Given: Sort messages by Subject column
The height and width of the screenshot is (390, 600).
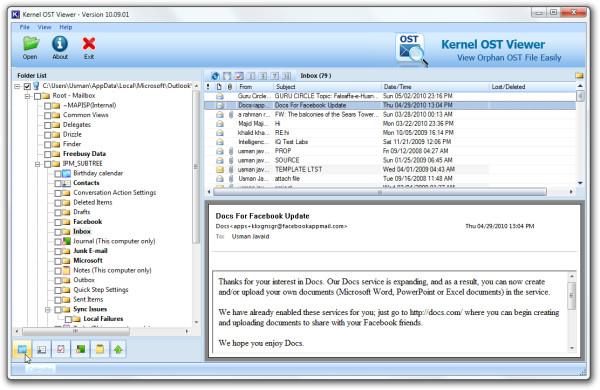Looking at the screenshot, I should [327, 87].
